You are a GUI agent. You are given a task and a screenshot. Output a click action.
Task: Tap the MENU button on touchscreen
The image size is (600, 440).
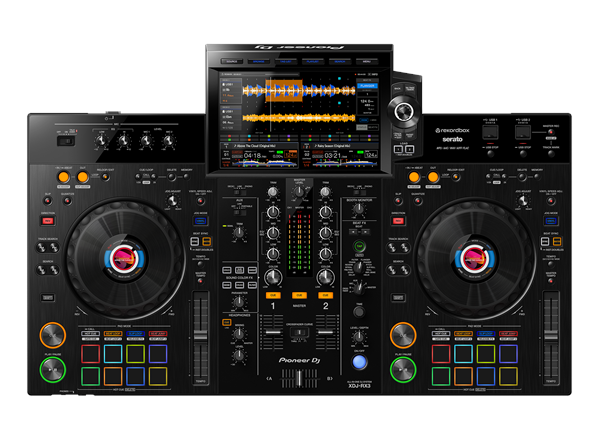[x=367, y=61]
